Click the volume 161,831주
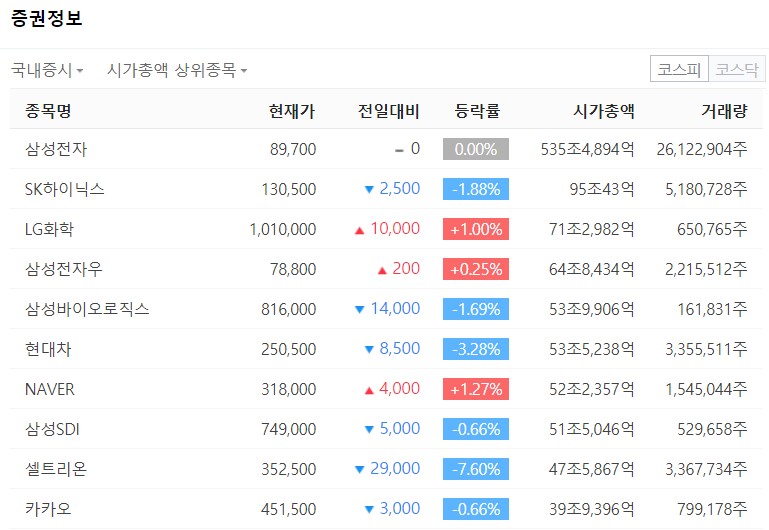The image size is (769, 530). (x=712, y=309)
